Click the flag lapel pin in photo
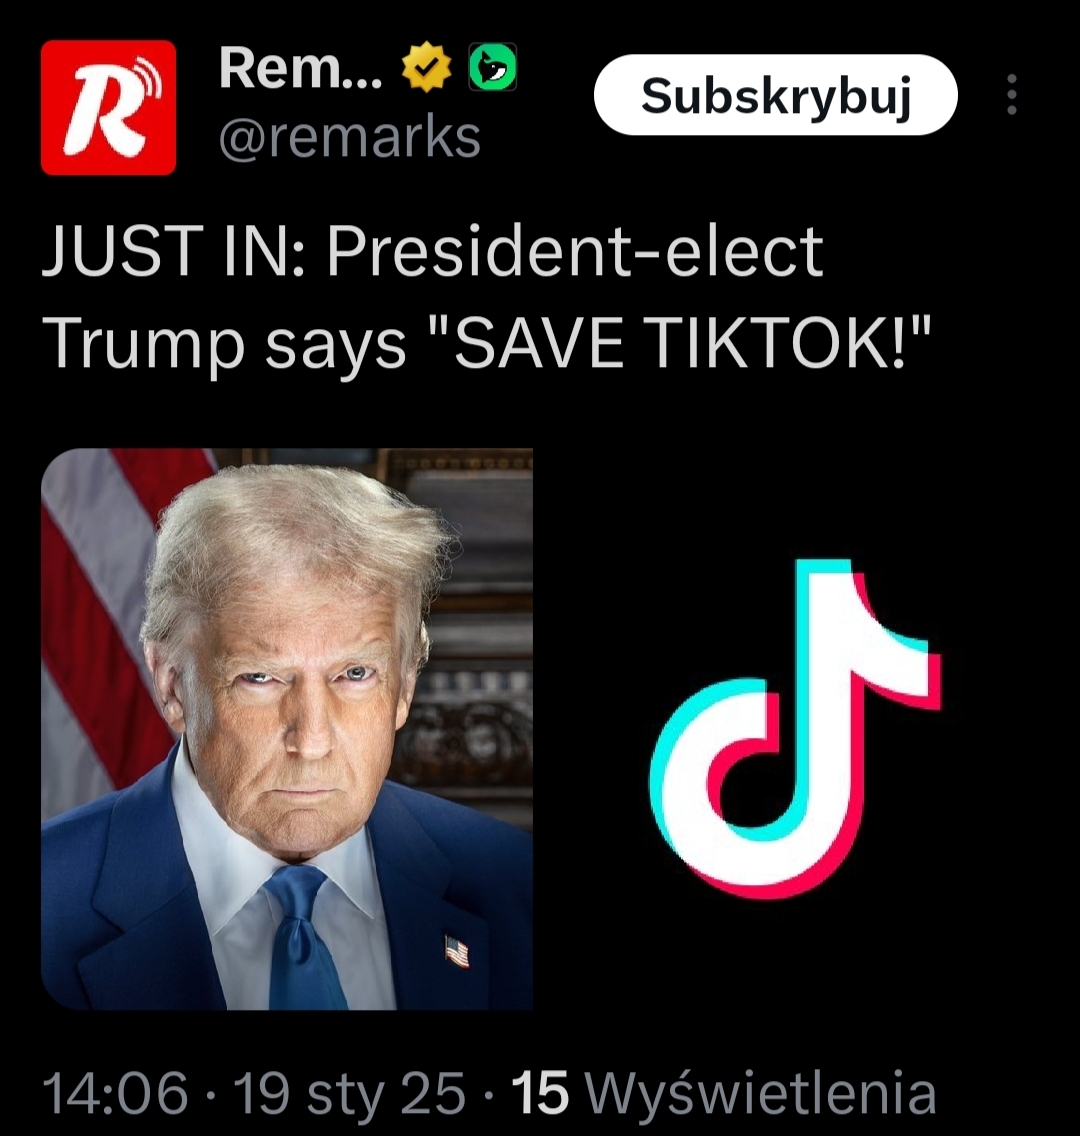Image resolution: width=1080 pixels, height=1136 pixels. pos(456,951)
